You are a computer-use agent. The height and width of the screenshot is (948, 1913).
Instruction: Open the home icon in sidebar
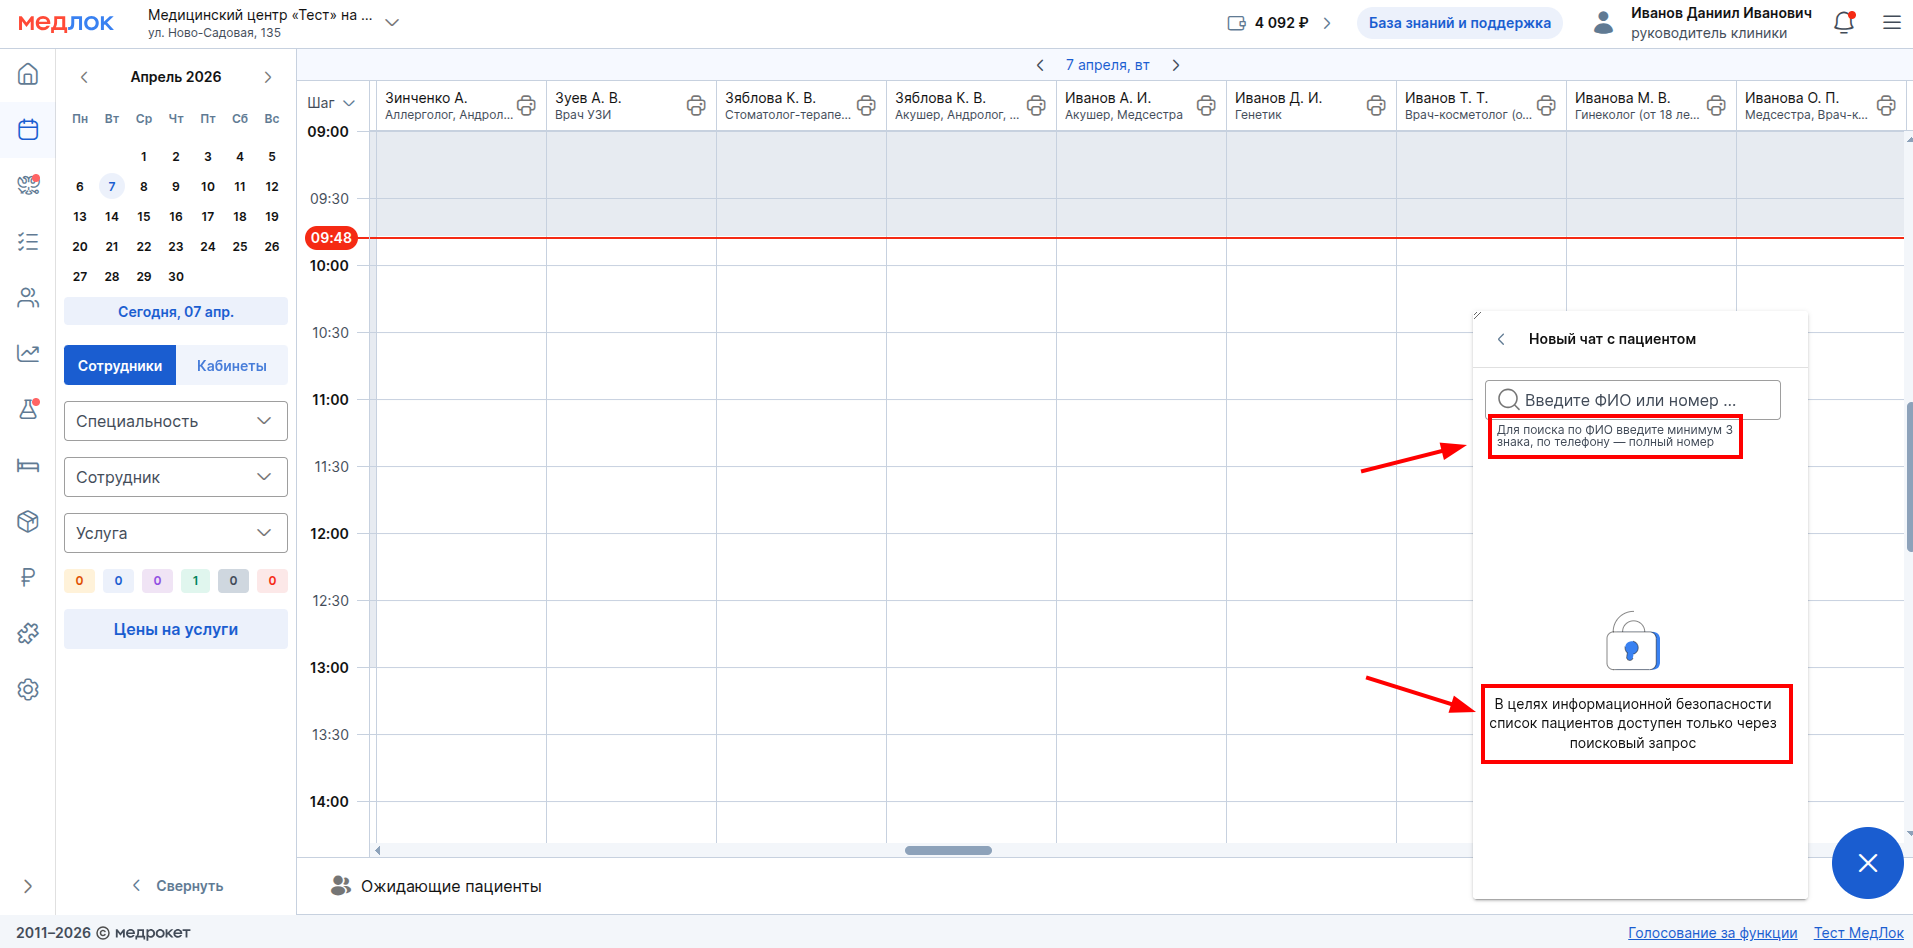tap(28, 74)
